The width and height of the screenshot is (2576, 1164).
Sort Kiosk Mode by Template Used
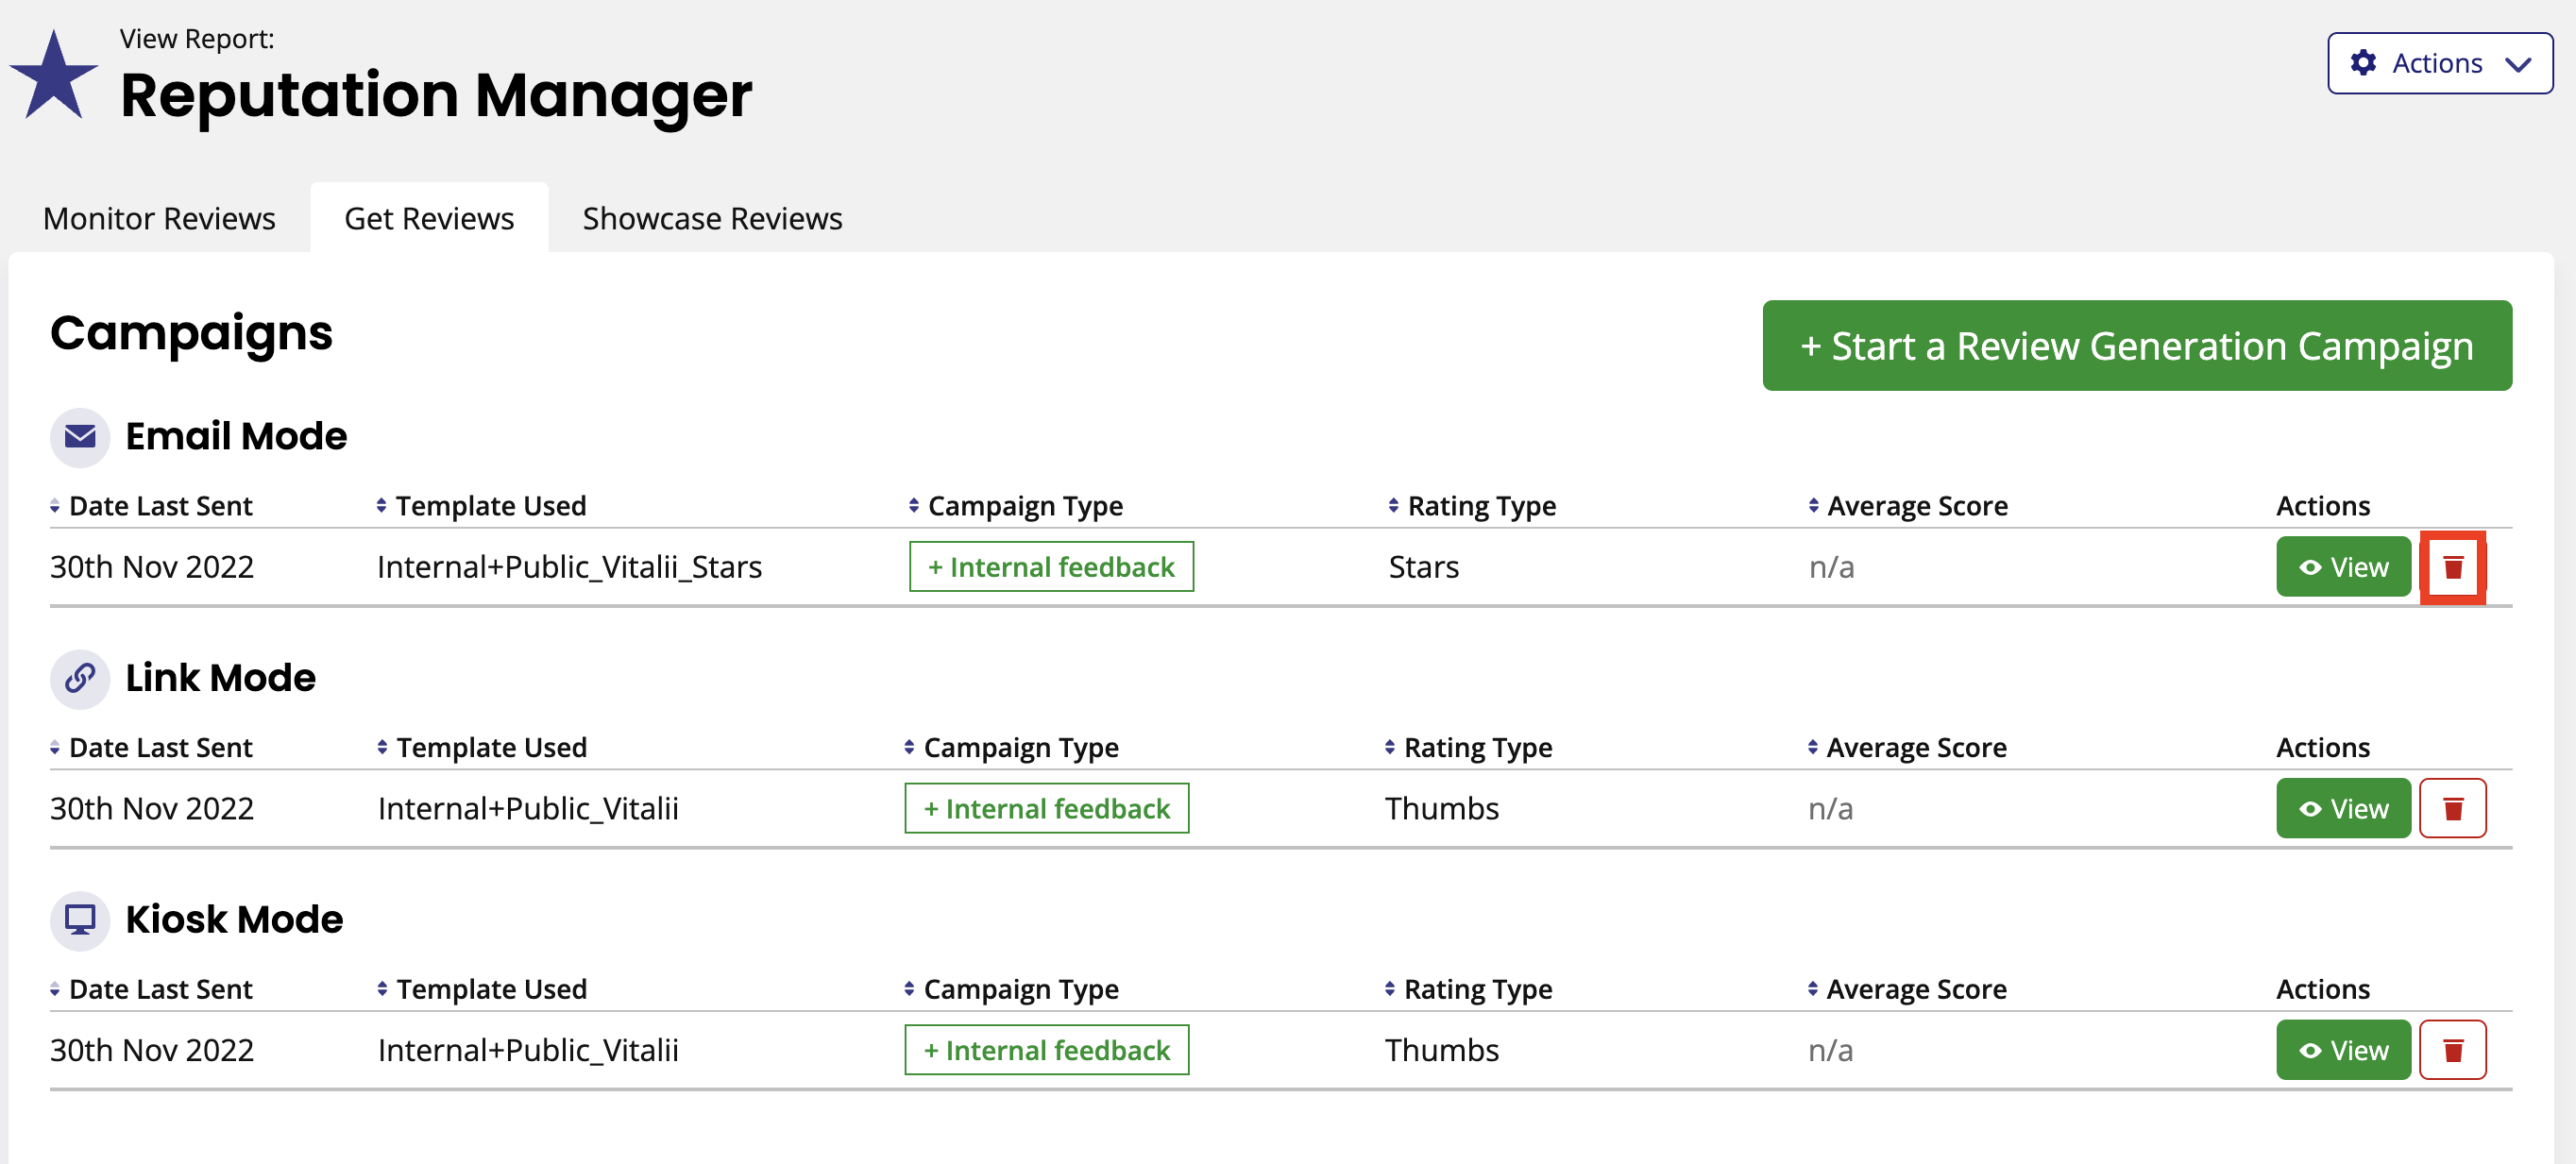click(x=482, y=989)
